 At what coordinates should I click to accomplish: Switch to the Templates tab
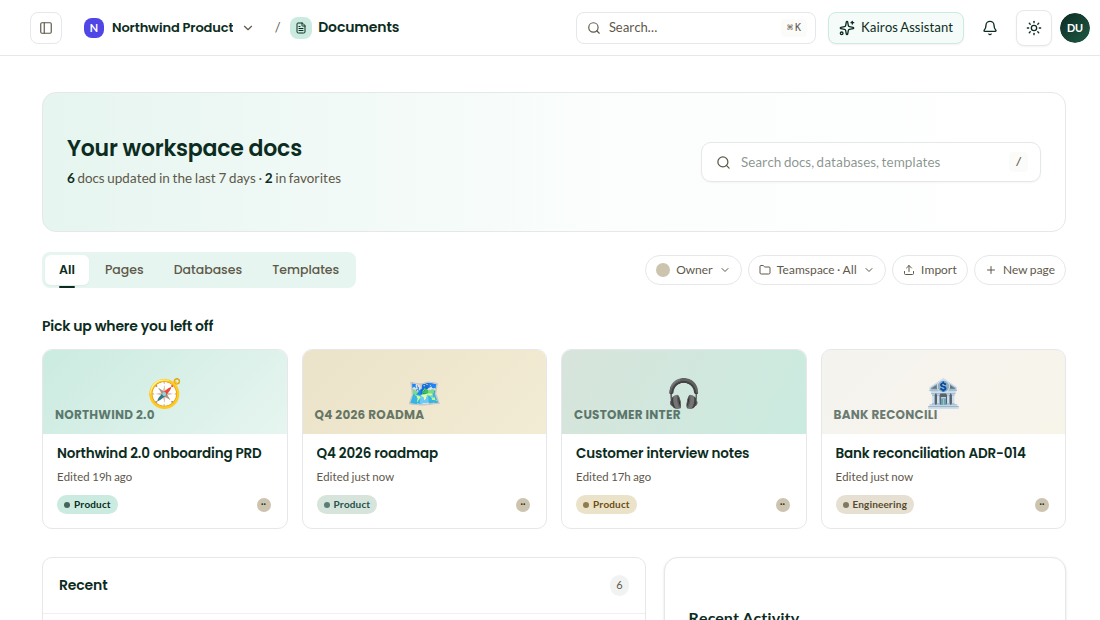coord(305,269)
